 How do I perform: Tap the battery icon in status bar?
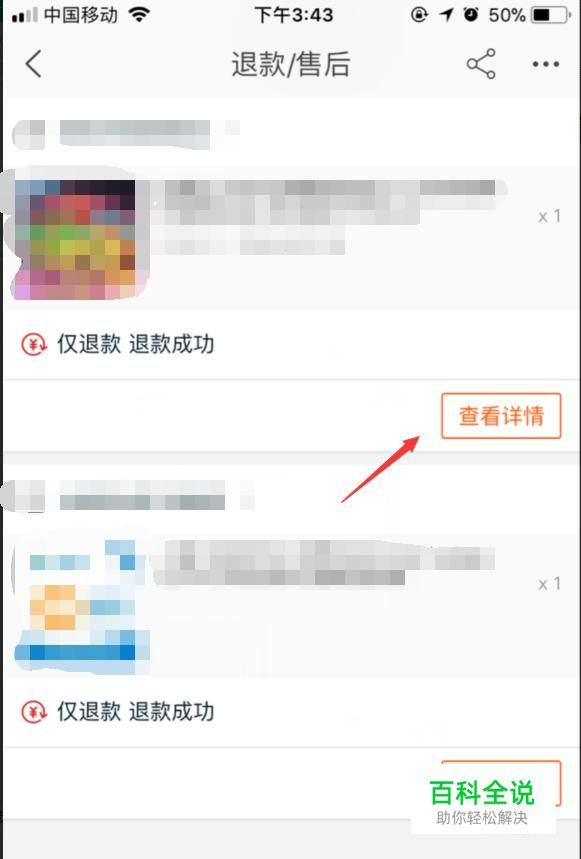click(x=551, y=15)
